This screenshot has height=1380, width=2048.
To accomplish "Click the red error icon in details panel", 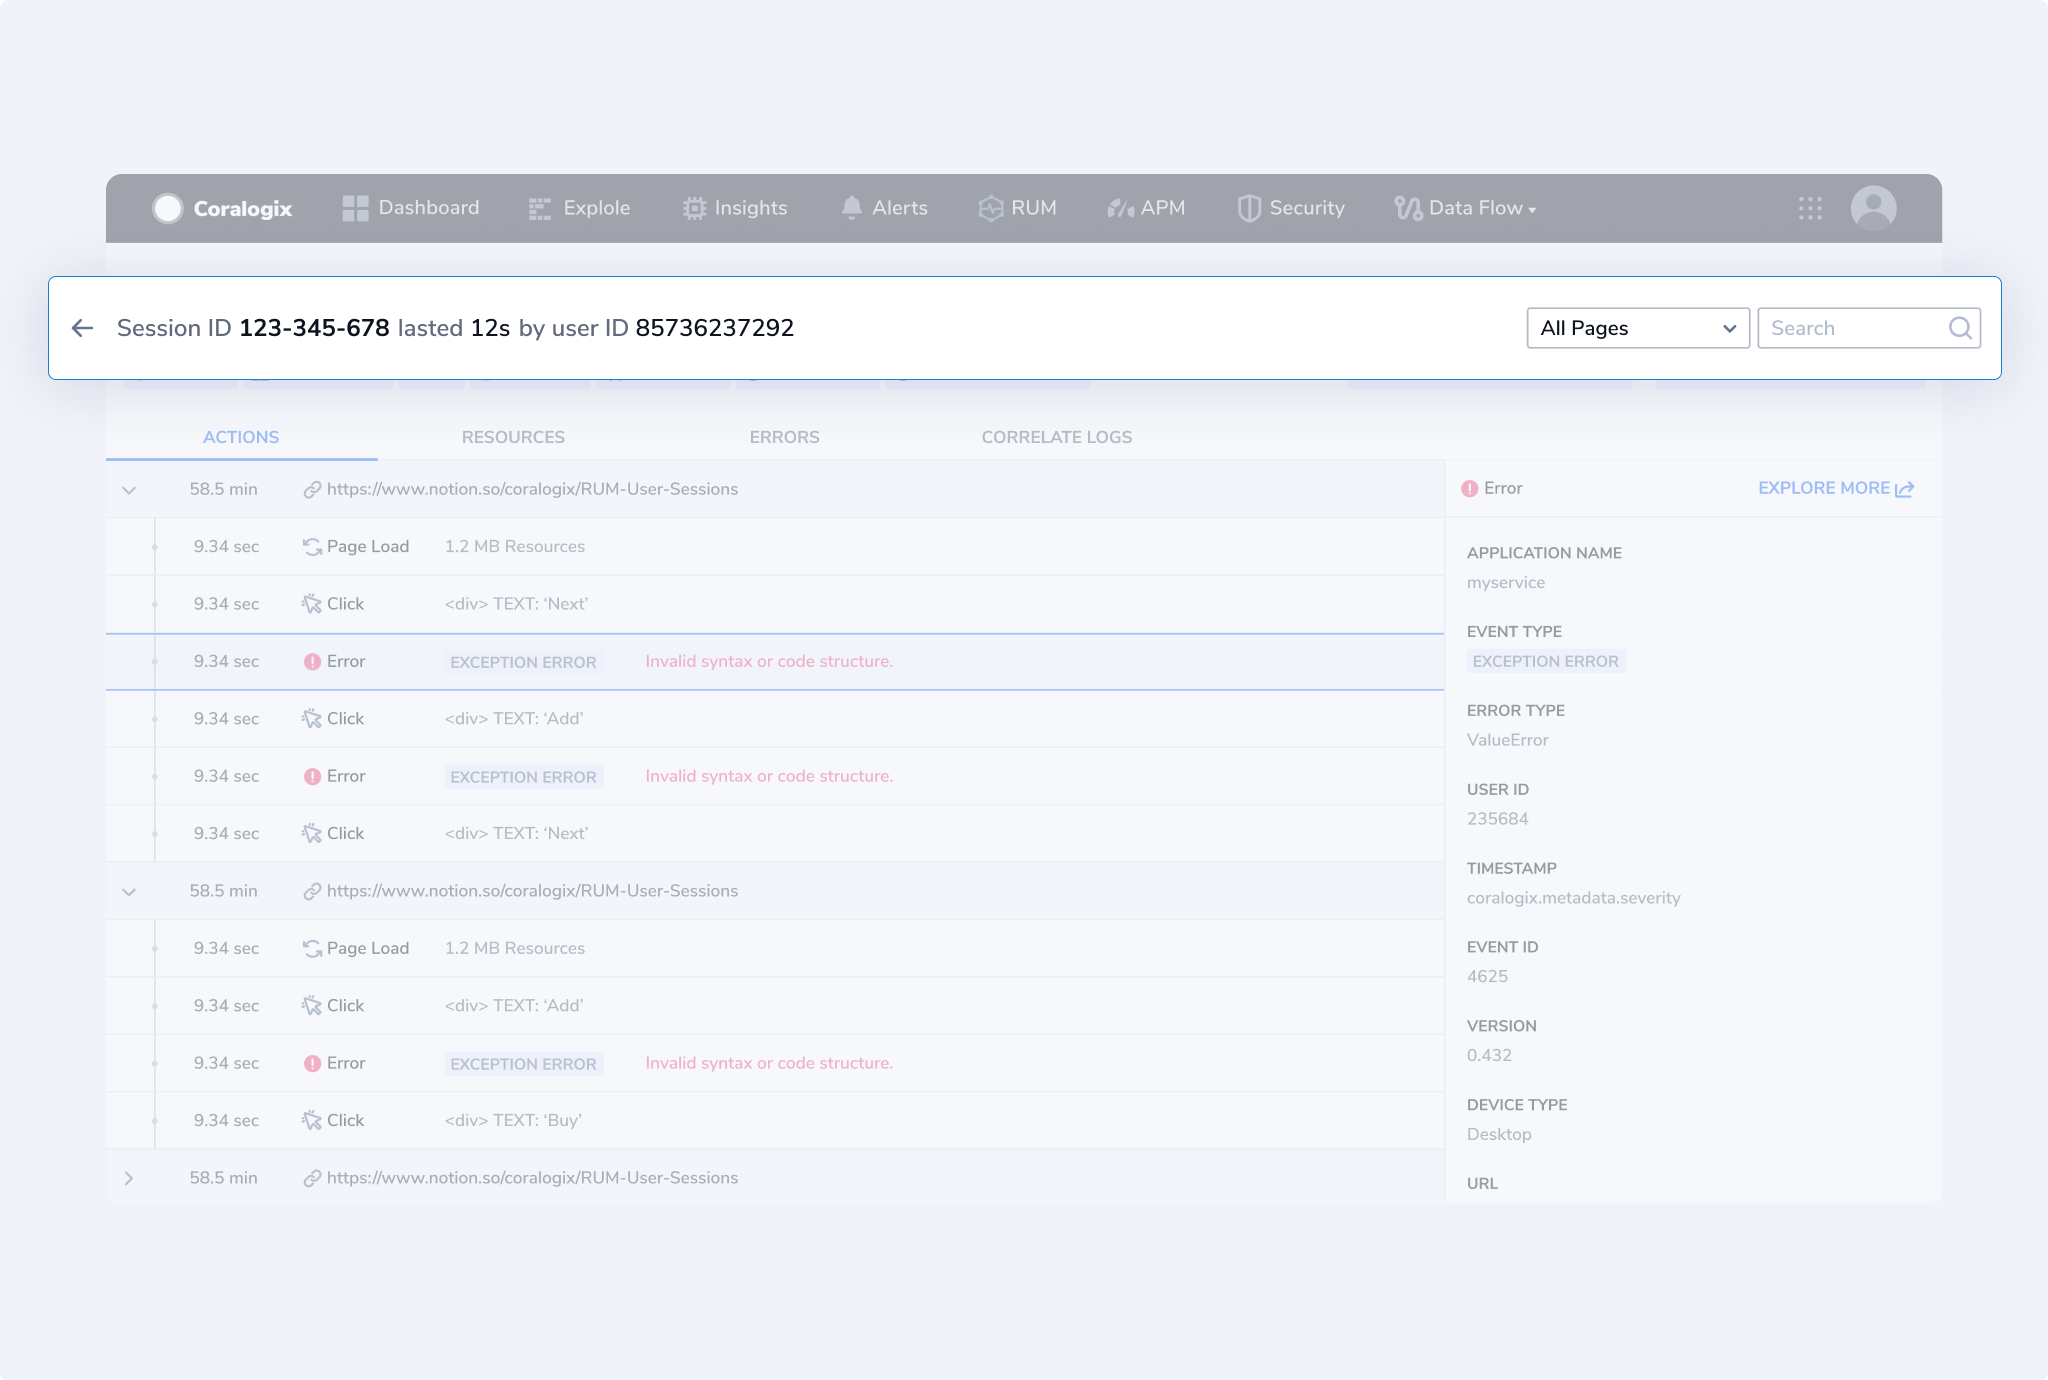I will pos(1470,488).
